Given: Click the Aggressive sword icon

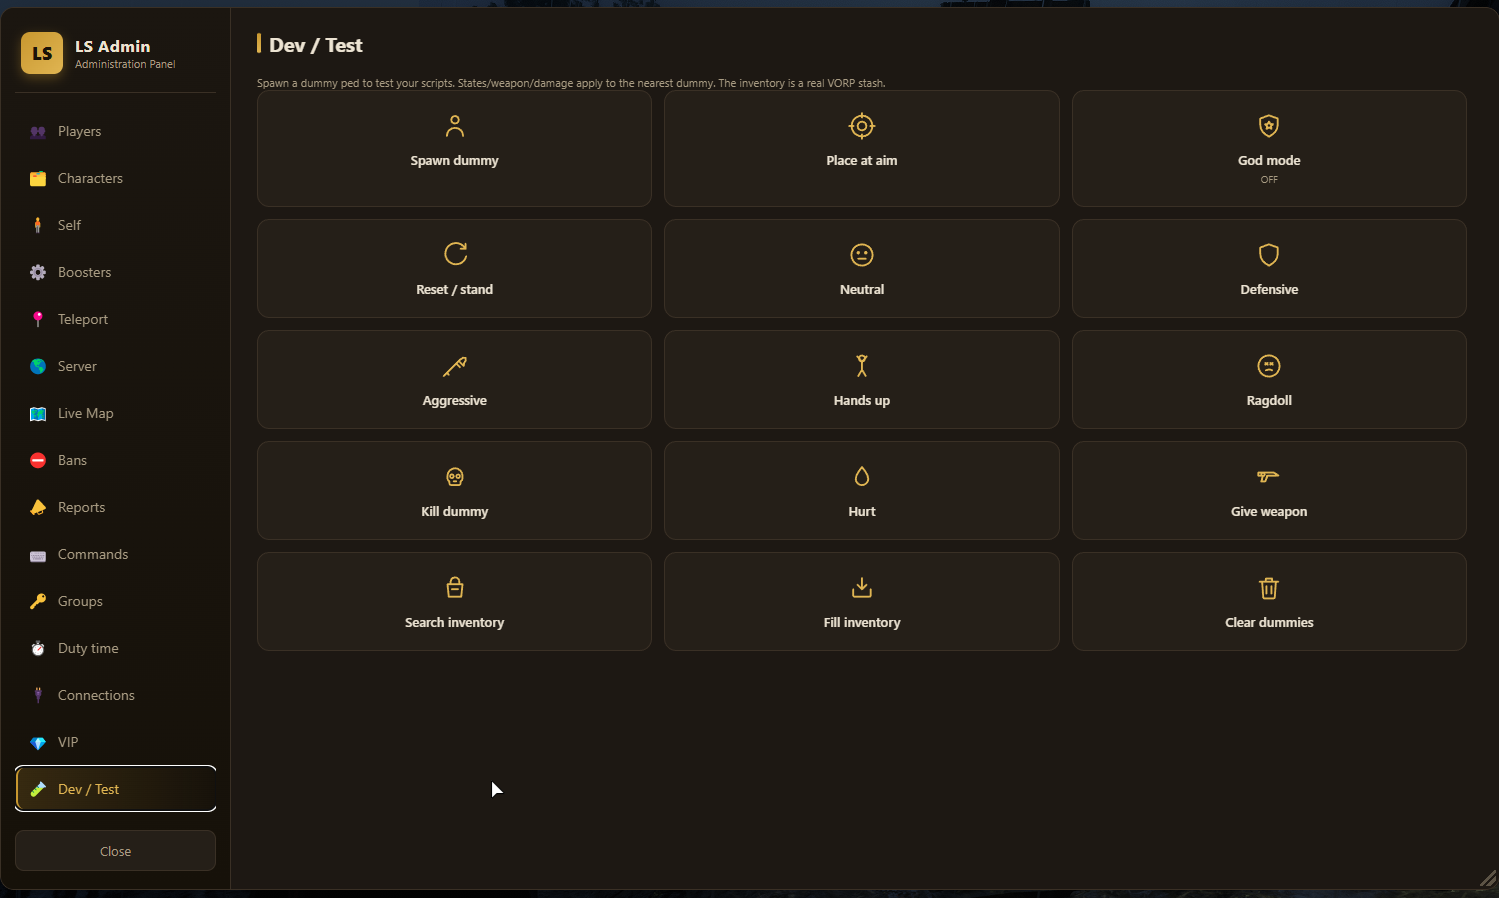Looking at the screenshot, I should (x=455, y=366).
